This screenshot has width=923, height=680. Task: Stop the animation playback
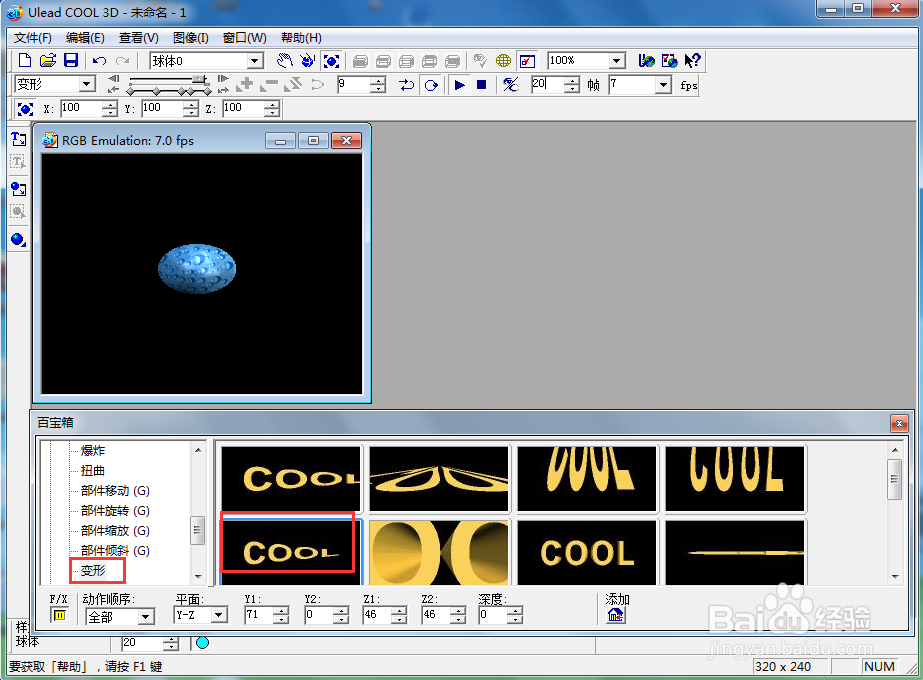[482, 85]
